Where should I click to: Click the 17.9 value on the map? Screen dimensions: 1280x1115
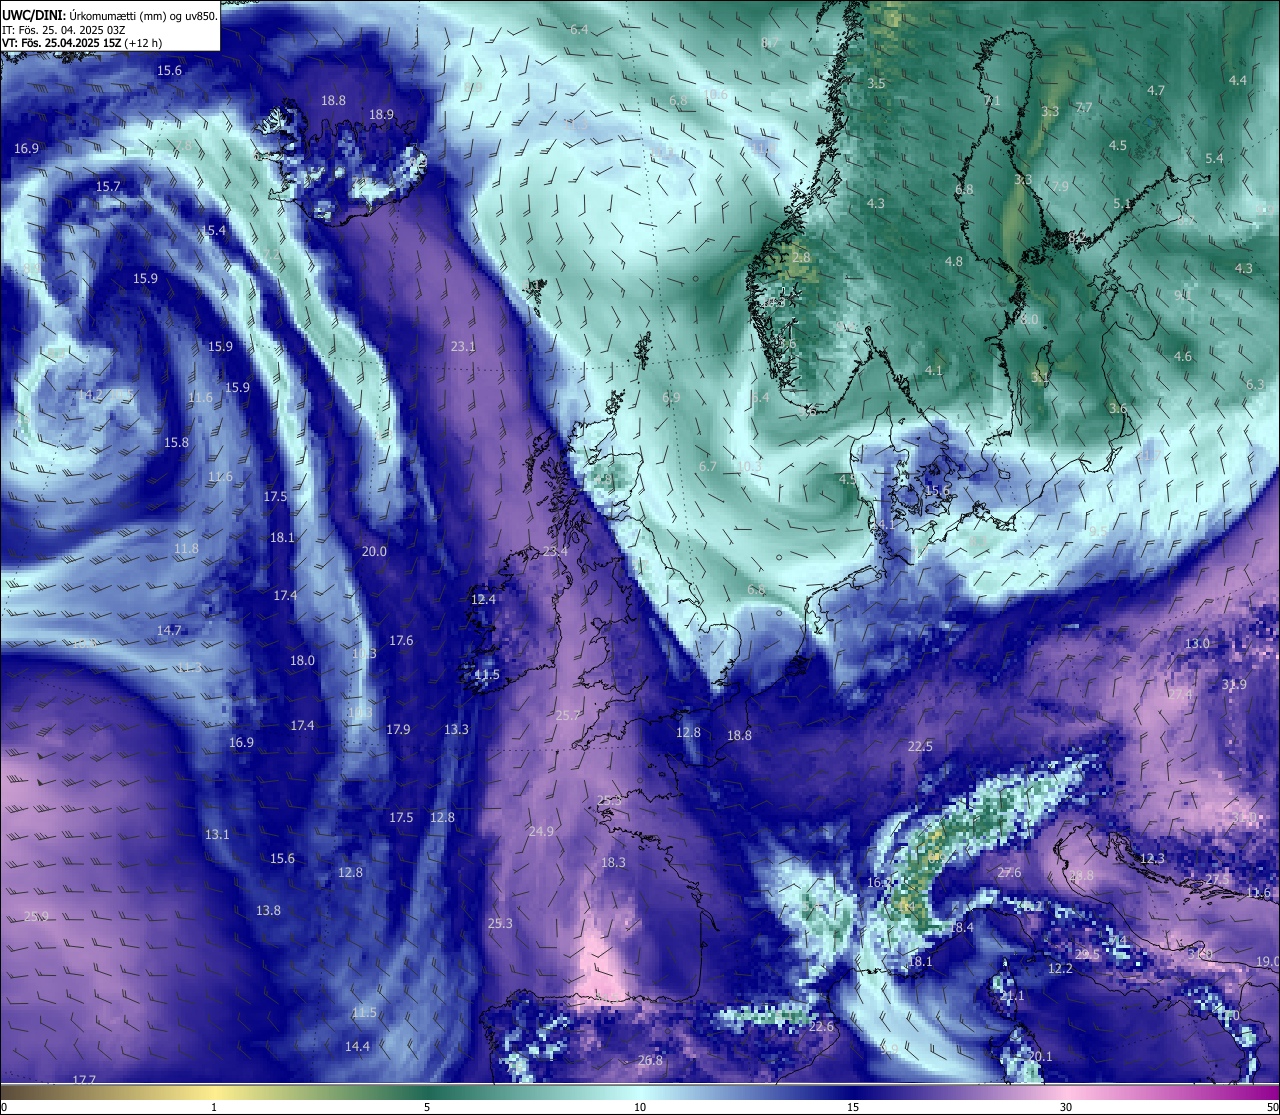click(398, 730)
